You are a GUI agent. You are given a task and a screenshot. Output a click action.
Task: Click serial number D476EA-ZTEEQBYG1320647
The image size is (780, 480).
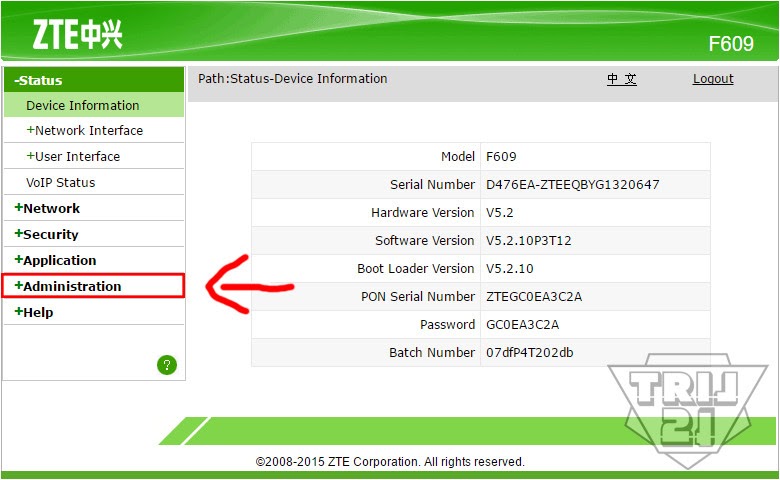click(573, 185)
